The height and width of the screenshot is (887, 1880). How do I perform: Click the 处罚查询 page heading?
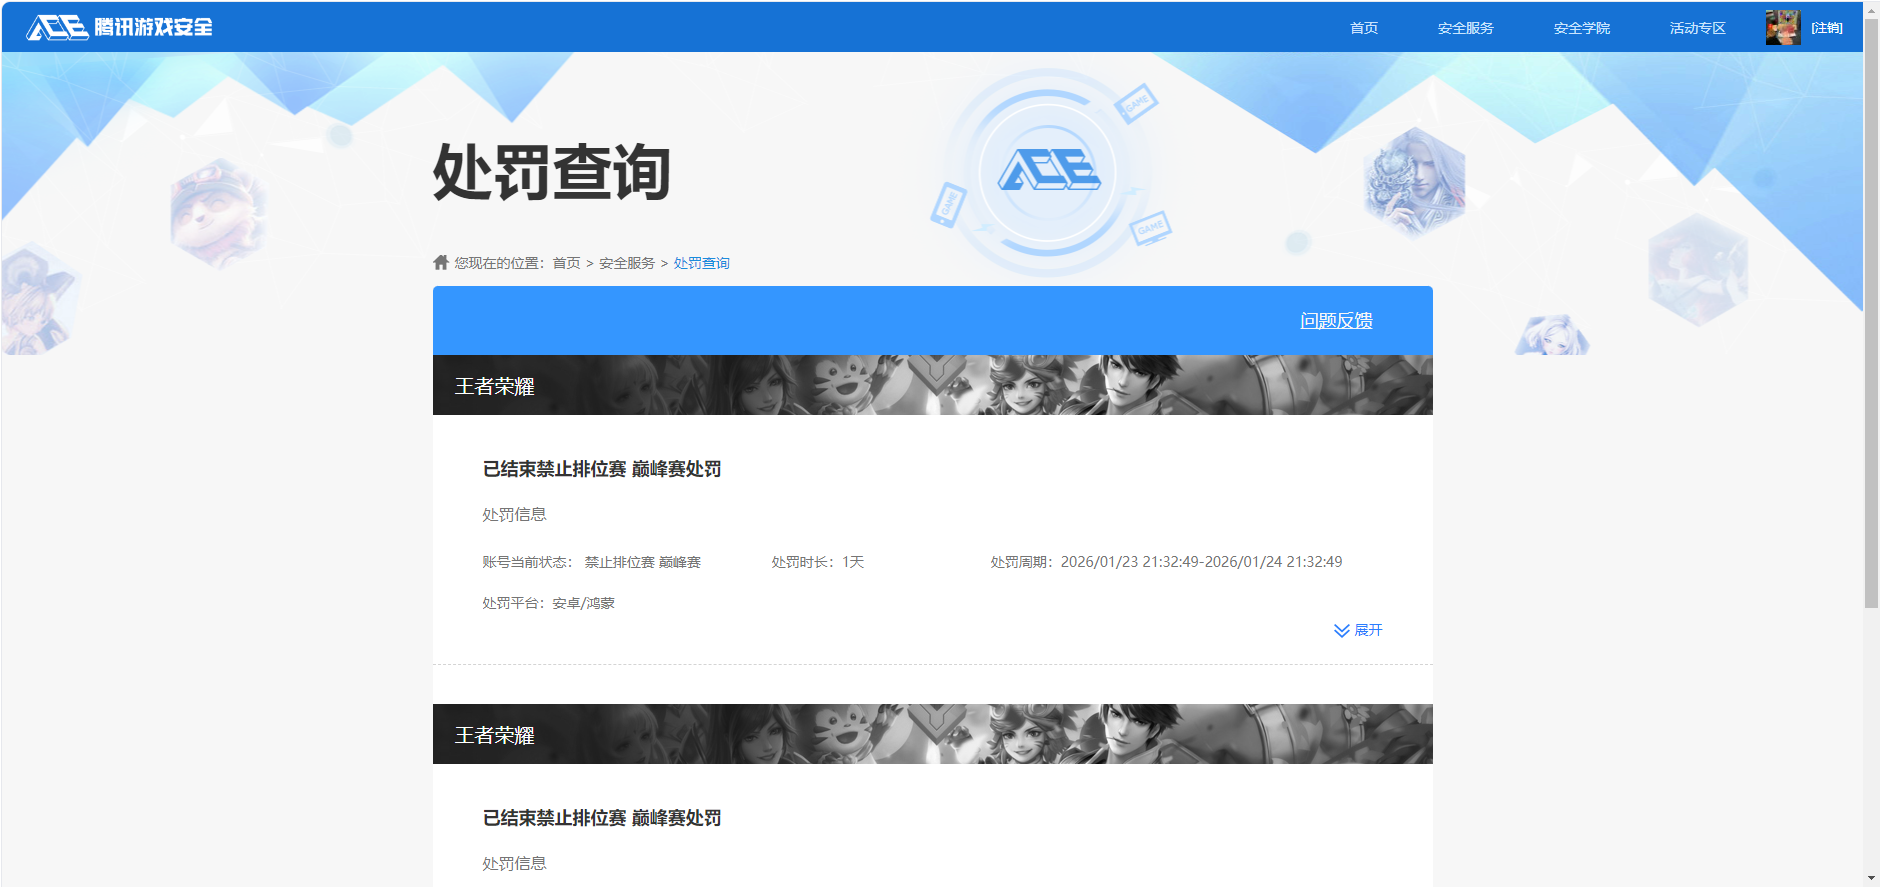[x=551, y=173]
